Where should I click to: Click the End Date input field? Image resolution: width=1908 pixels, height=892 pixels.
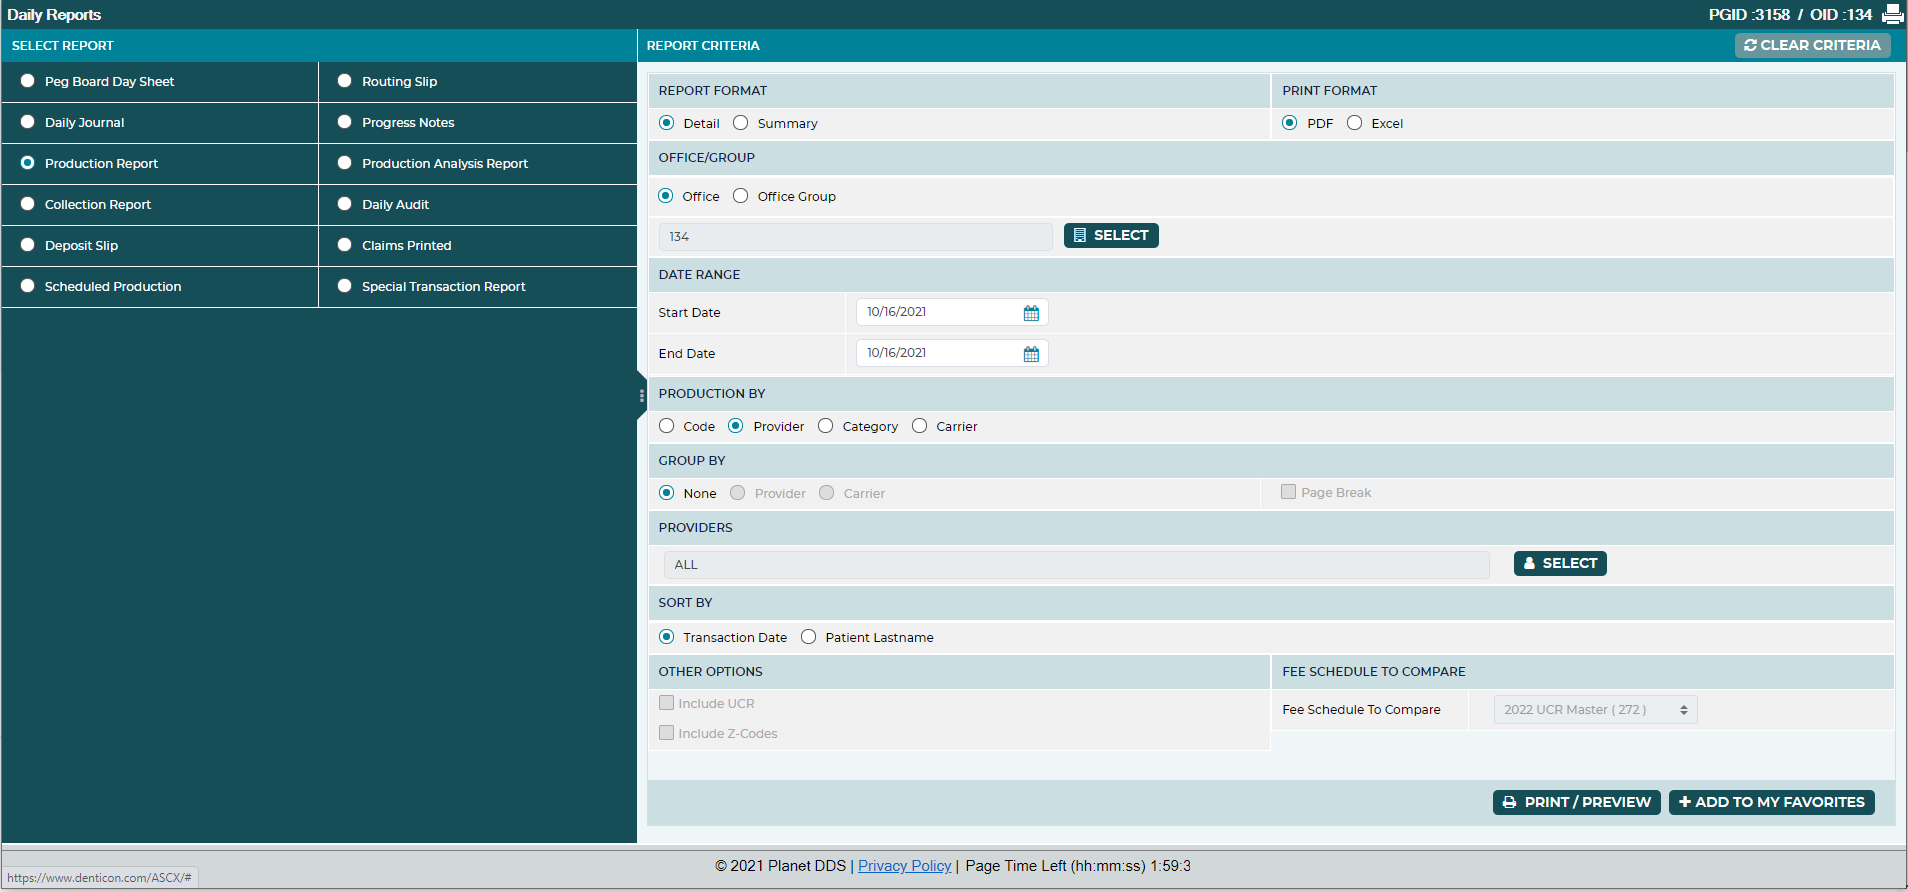(951, 353)
